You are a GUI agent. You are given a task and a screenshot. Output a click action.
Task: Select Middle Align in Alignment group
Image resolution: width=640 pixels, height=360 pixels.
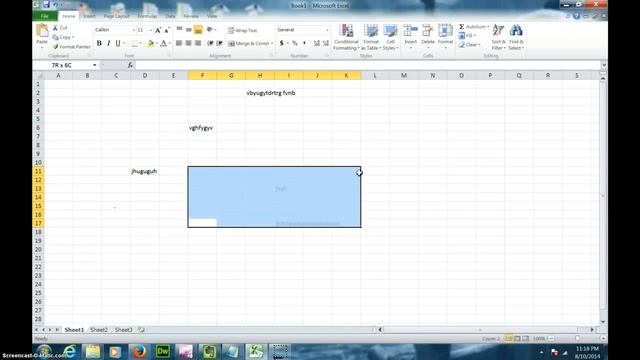pos(189,29)
